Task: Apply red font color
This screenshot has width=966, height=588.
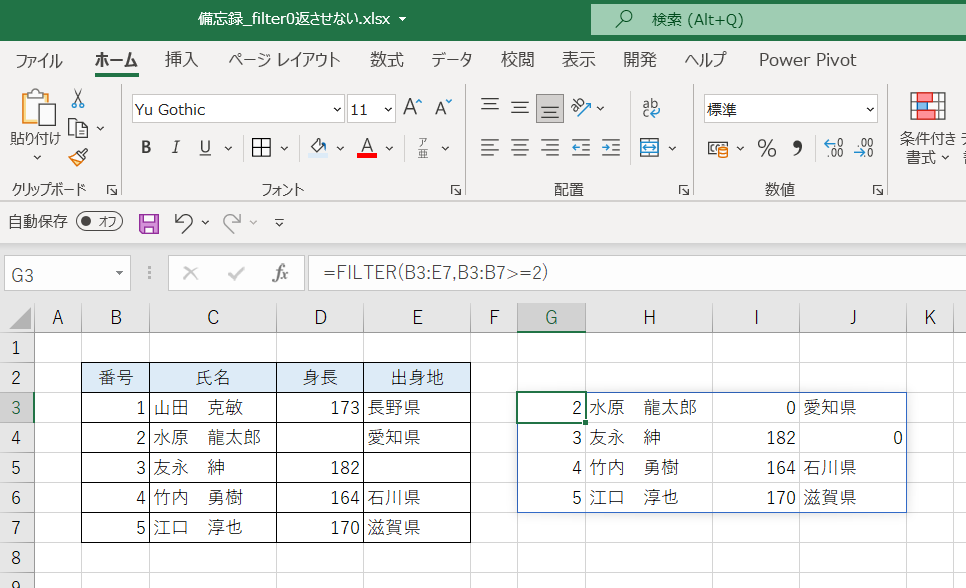Action: 367,147
